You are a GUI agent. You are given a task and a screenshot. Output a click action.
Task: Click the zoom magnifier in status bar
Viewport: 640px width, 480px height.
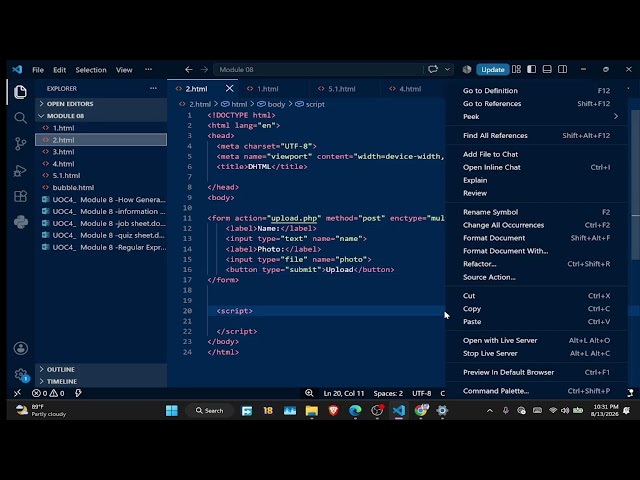[x=309, y=393]
